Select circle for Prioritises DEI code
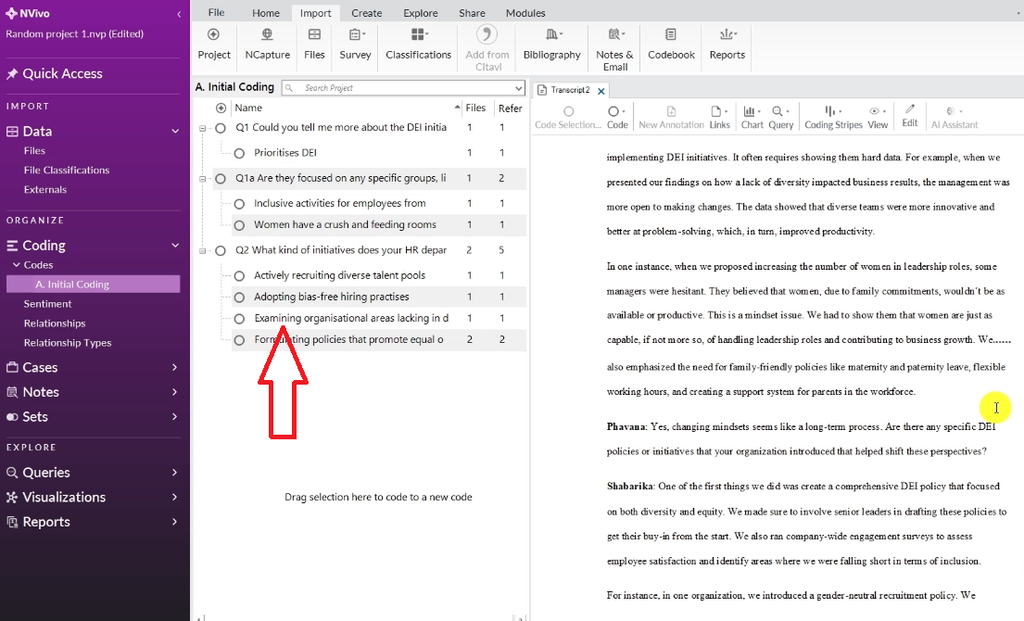Screen dimensions: 1024x621 [240, 153]
